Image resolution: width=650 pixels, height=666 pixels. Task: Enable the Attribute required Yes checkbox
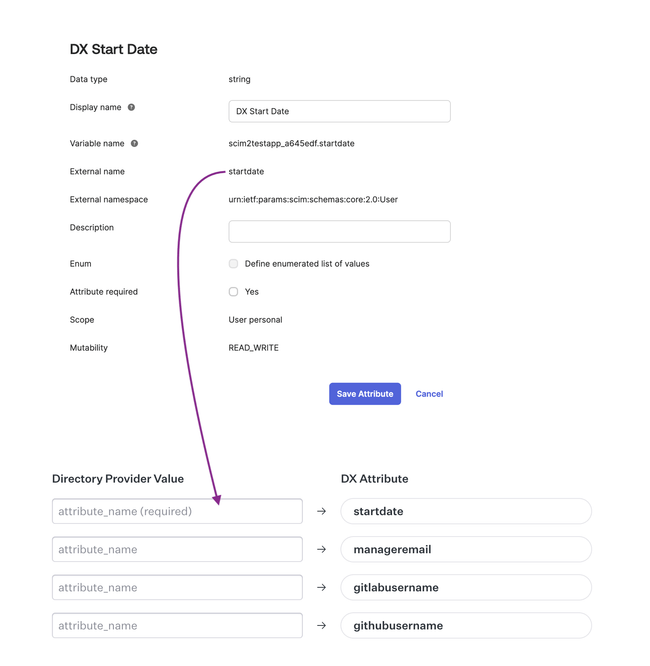pyautogui.click(x=233, y=292)
